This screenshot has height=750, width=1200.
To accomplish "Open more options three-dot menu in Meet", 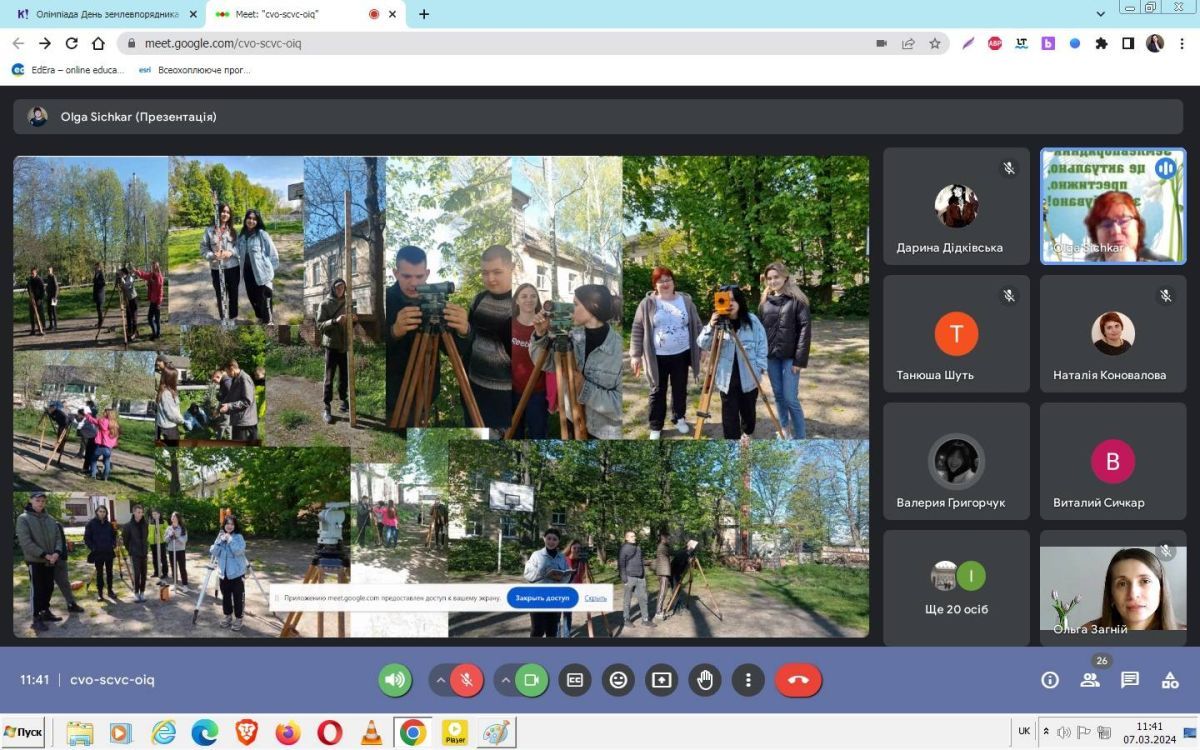I will pyautogui.click(x=748, y=680).
